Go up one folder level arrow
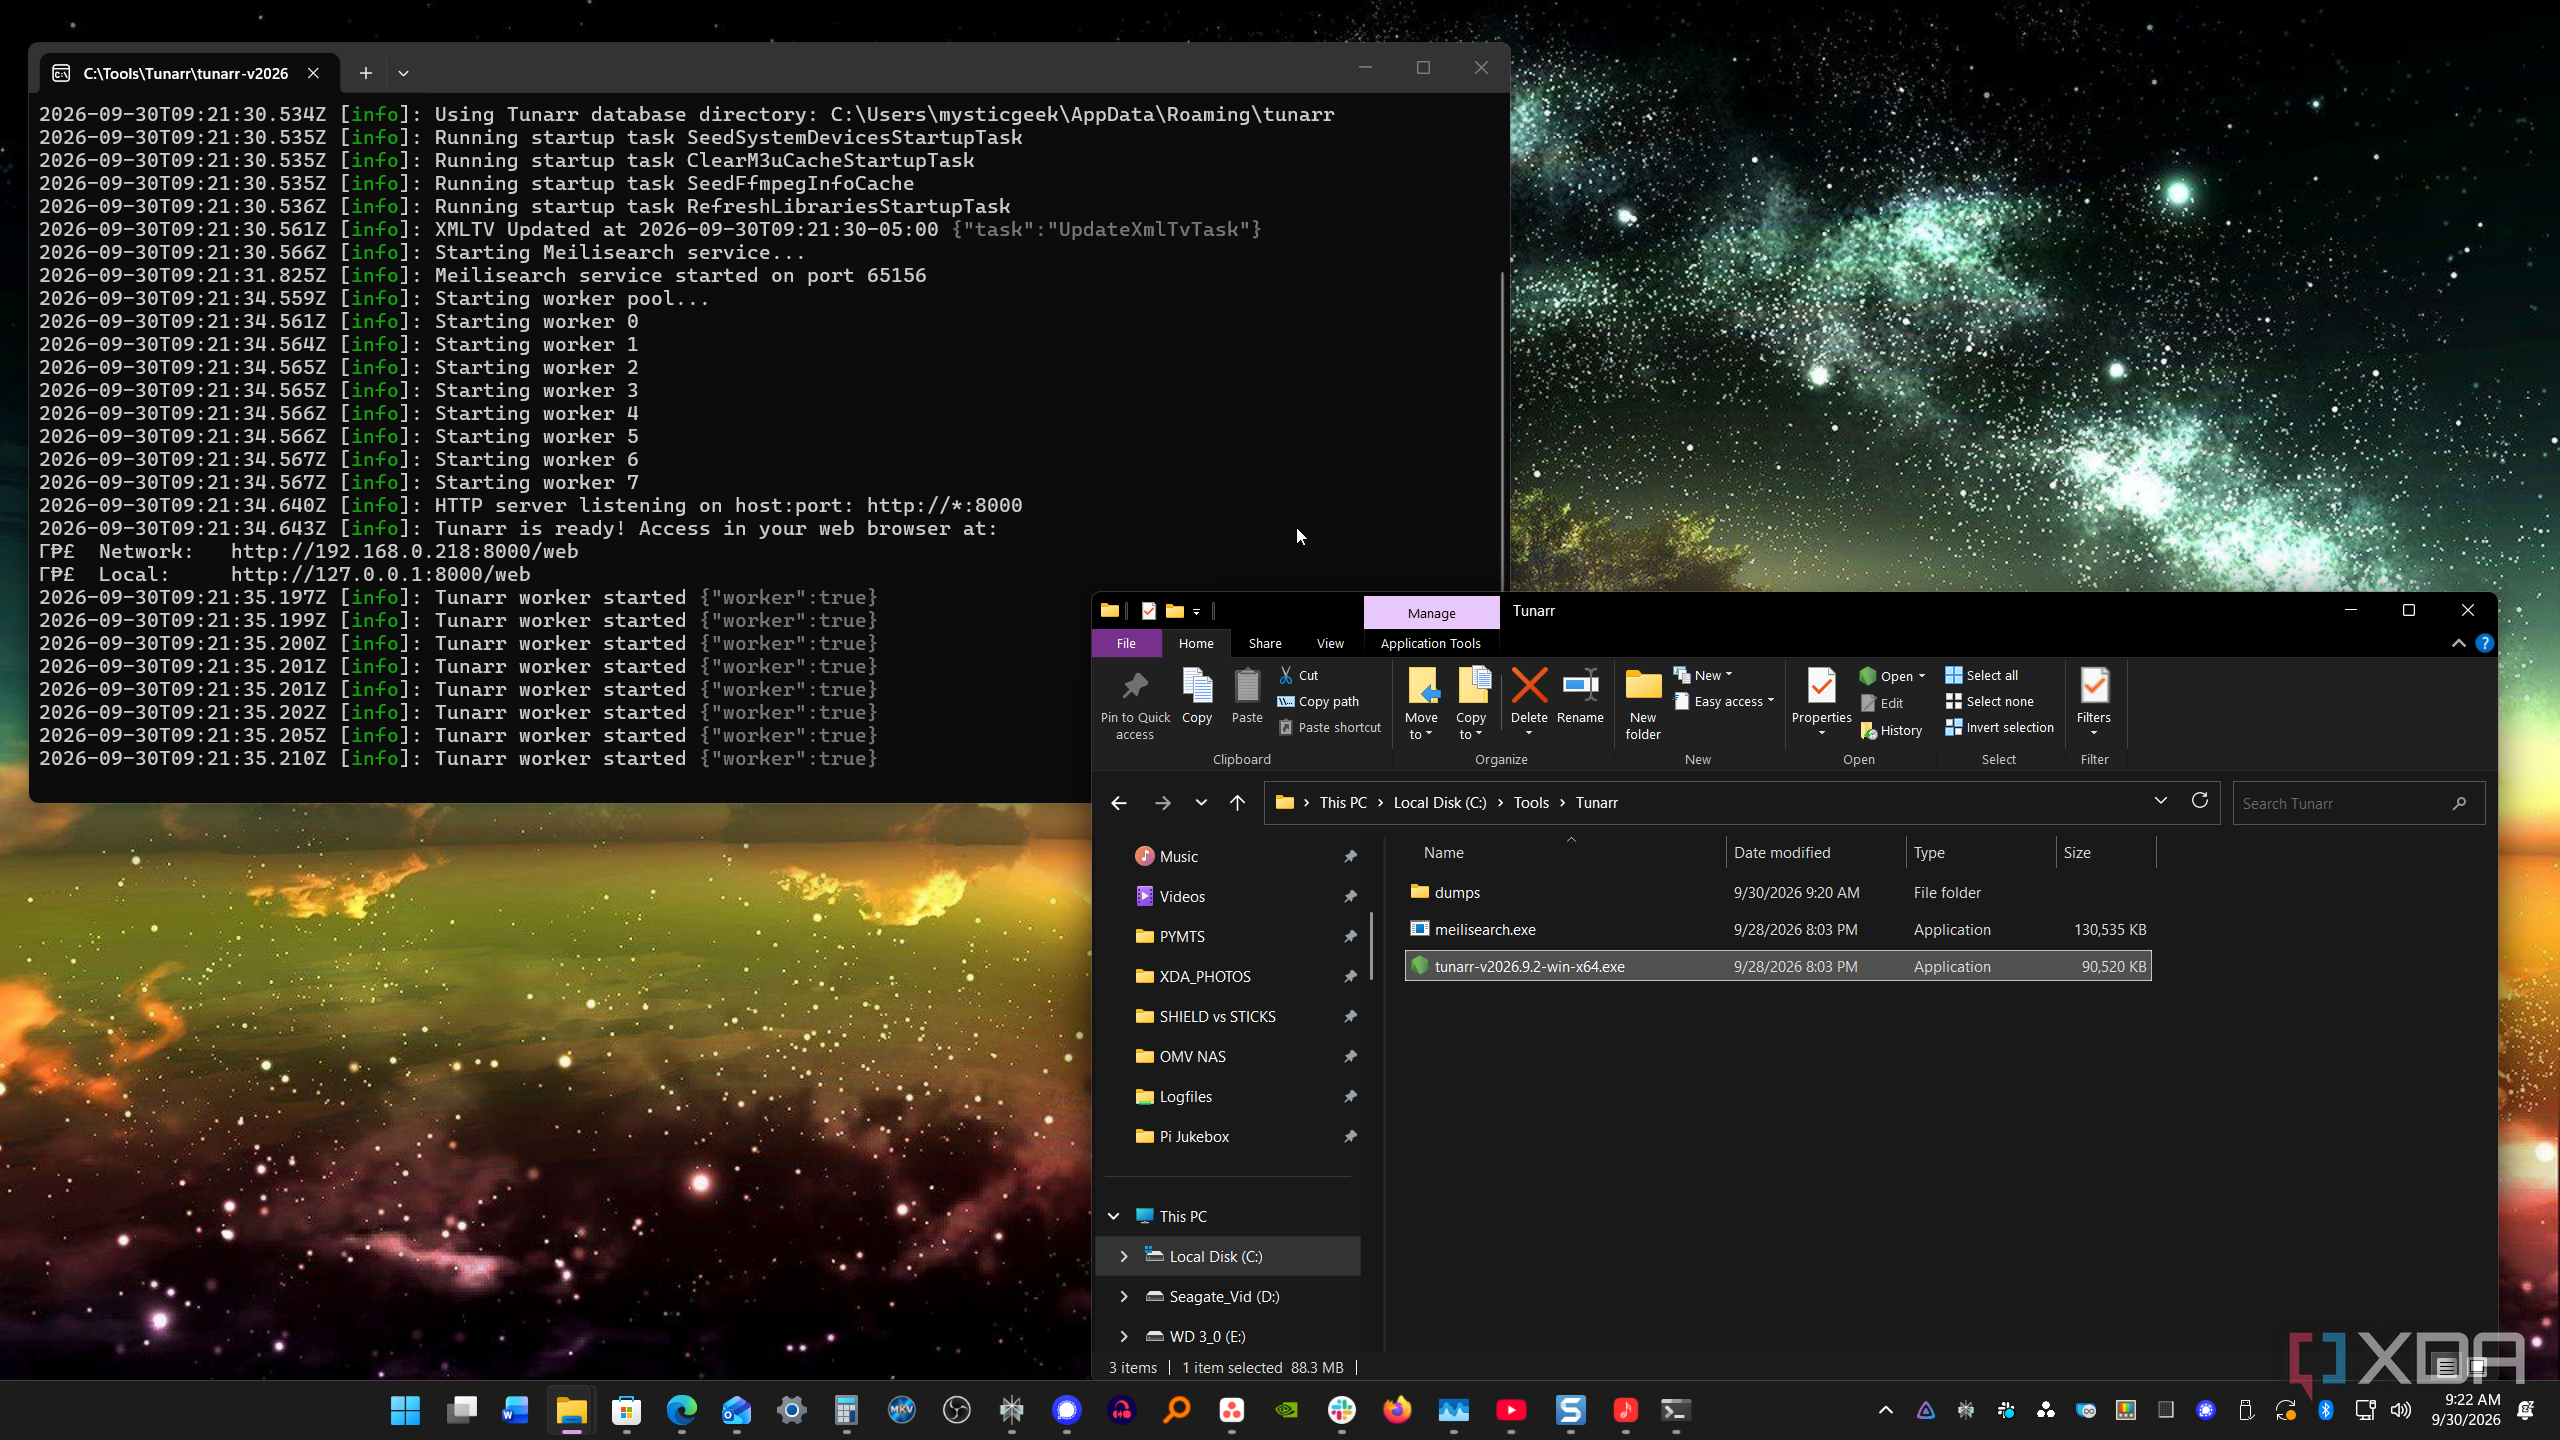The width and height of the screenshot is (2560, 1440). pos(1237,803)
